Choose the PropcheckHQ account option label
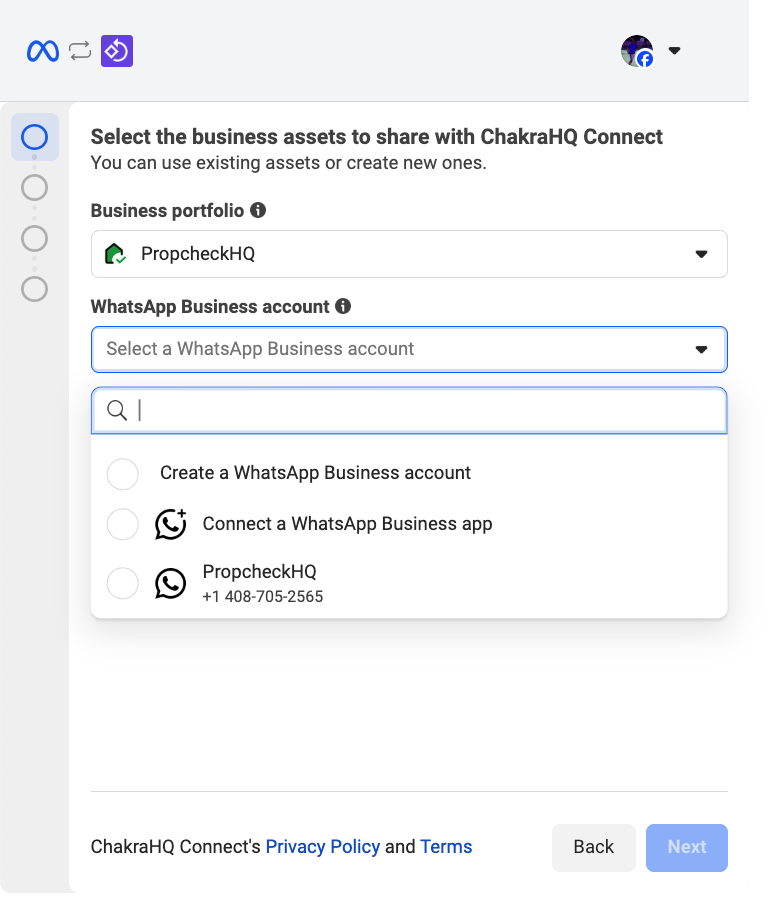Image resolution: width=768 pixels, height=908 pixels. pyautogui.click(x=259, y=572)
